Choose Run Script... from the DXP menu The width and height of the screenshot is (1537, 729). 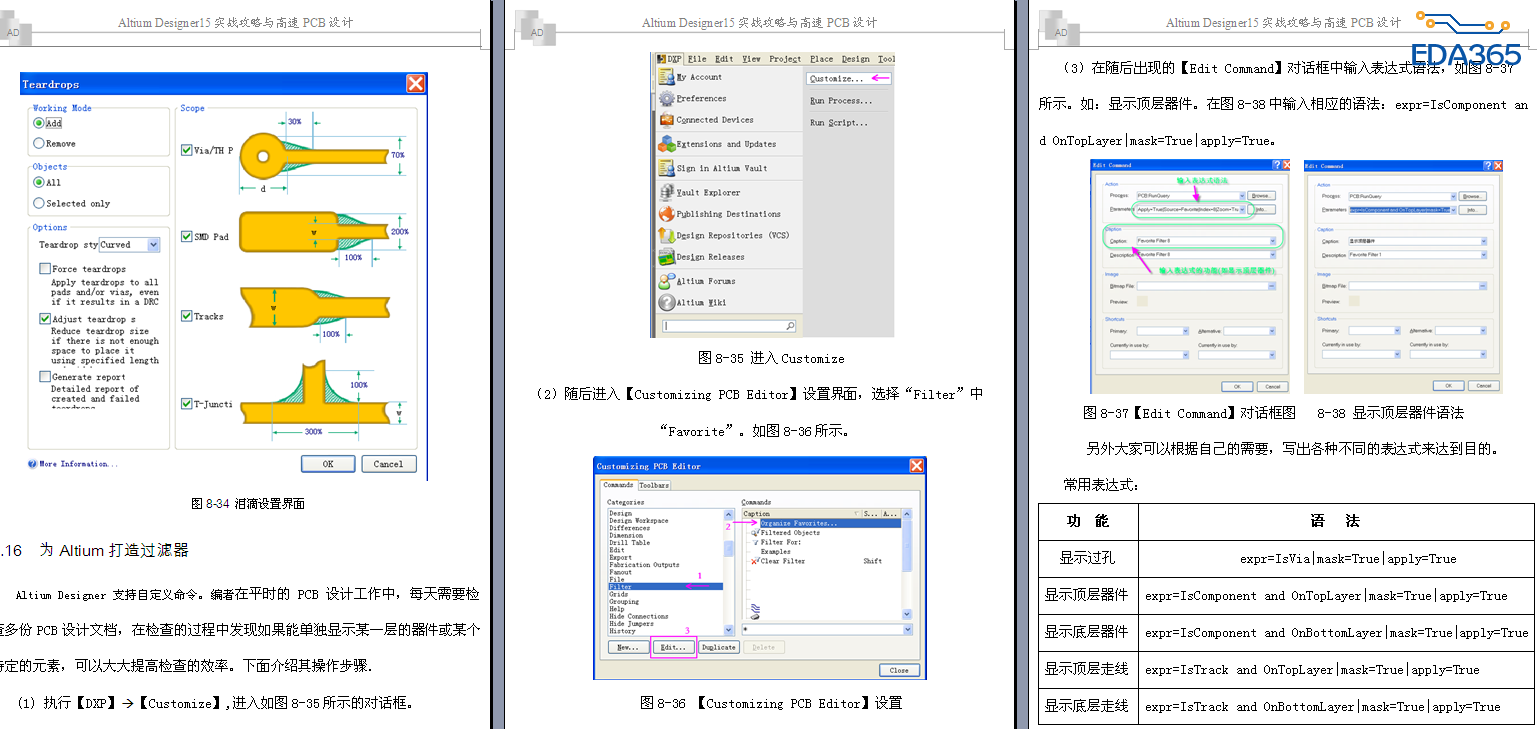(x=839, y=123)
